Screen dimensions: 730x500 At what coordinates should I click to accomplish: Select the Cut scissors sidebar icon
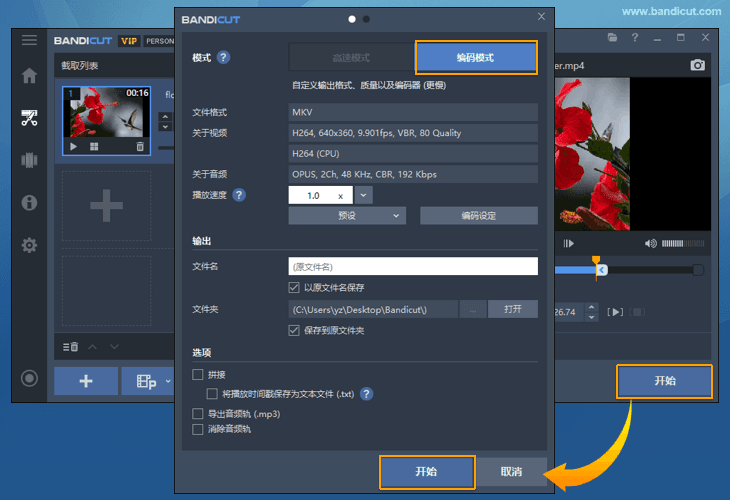click(x=29, y=118)
